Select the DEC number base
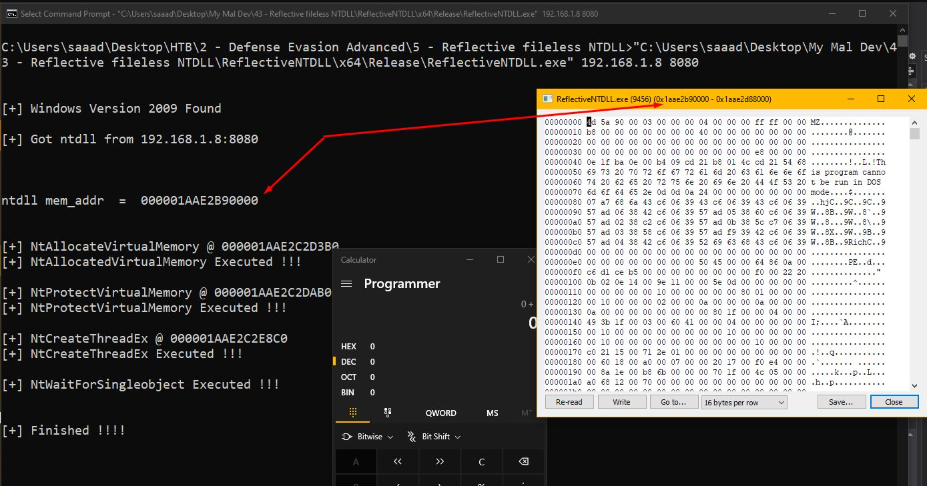This screenshot has height=486, width=927. (358, 362)
